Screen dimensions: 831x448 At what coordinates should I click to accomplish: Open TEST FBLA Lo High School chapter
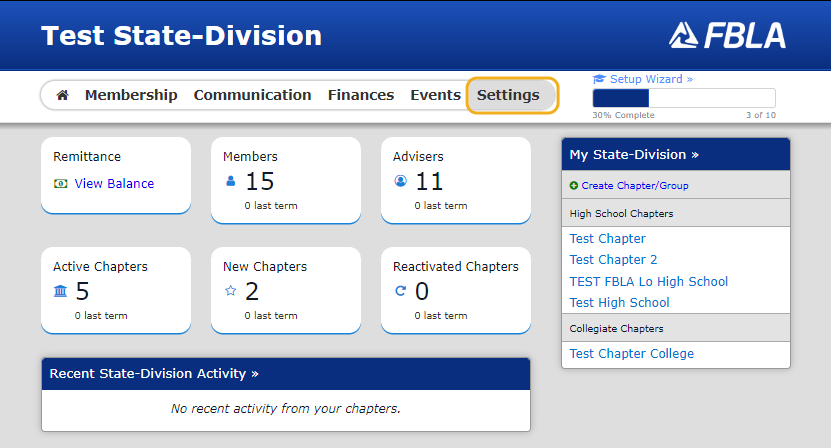tap(649, 282)
